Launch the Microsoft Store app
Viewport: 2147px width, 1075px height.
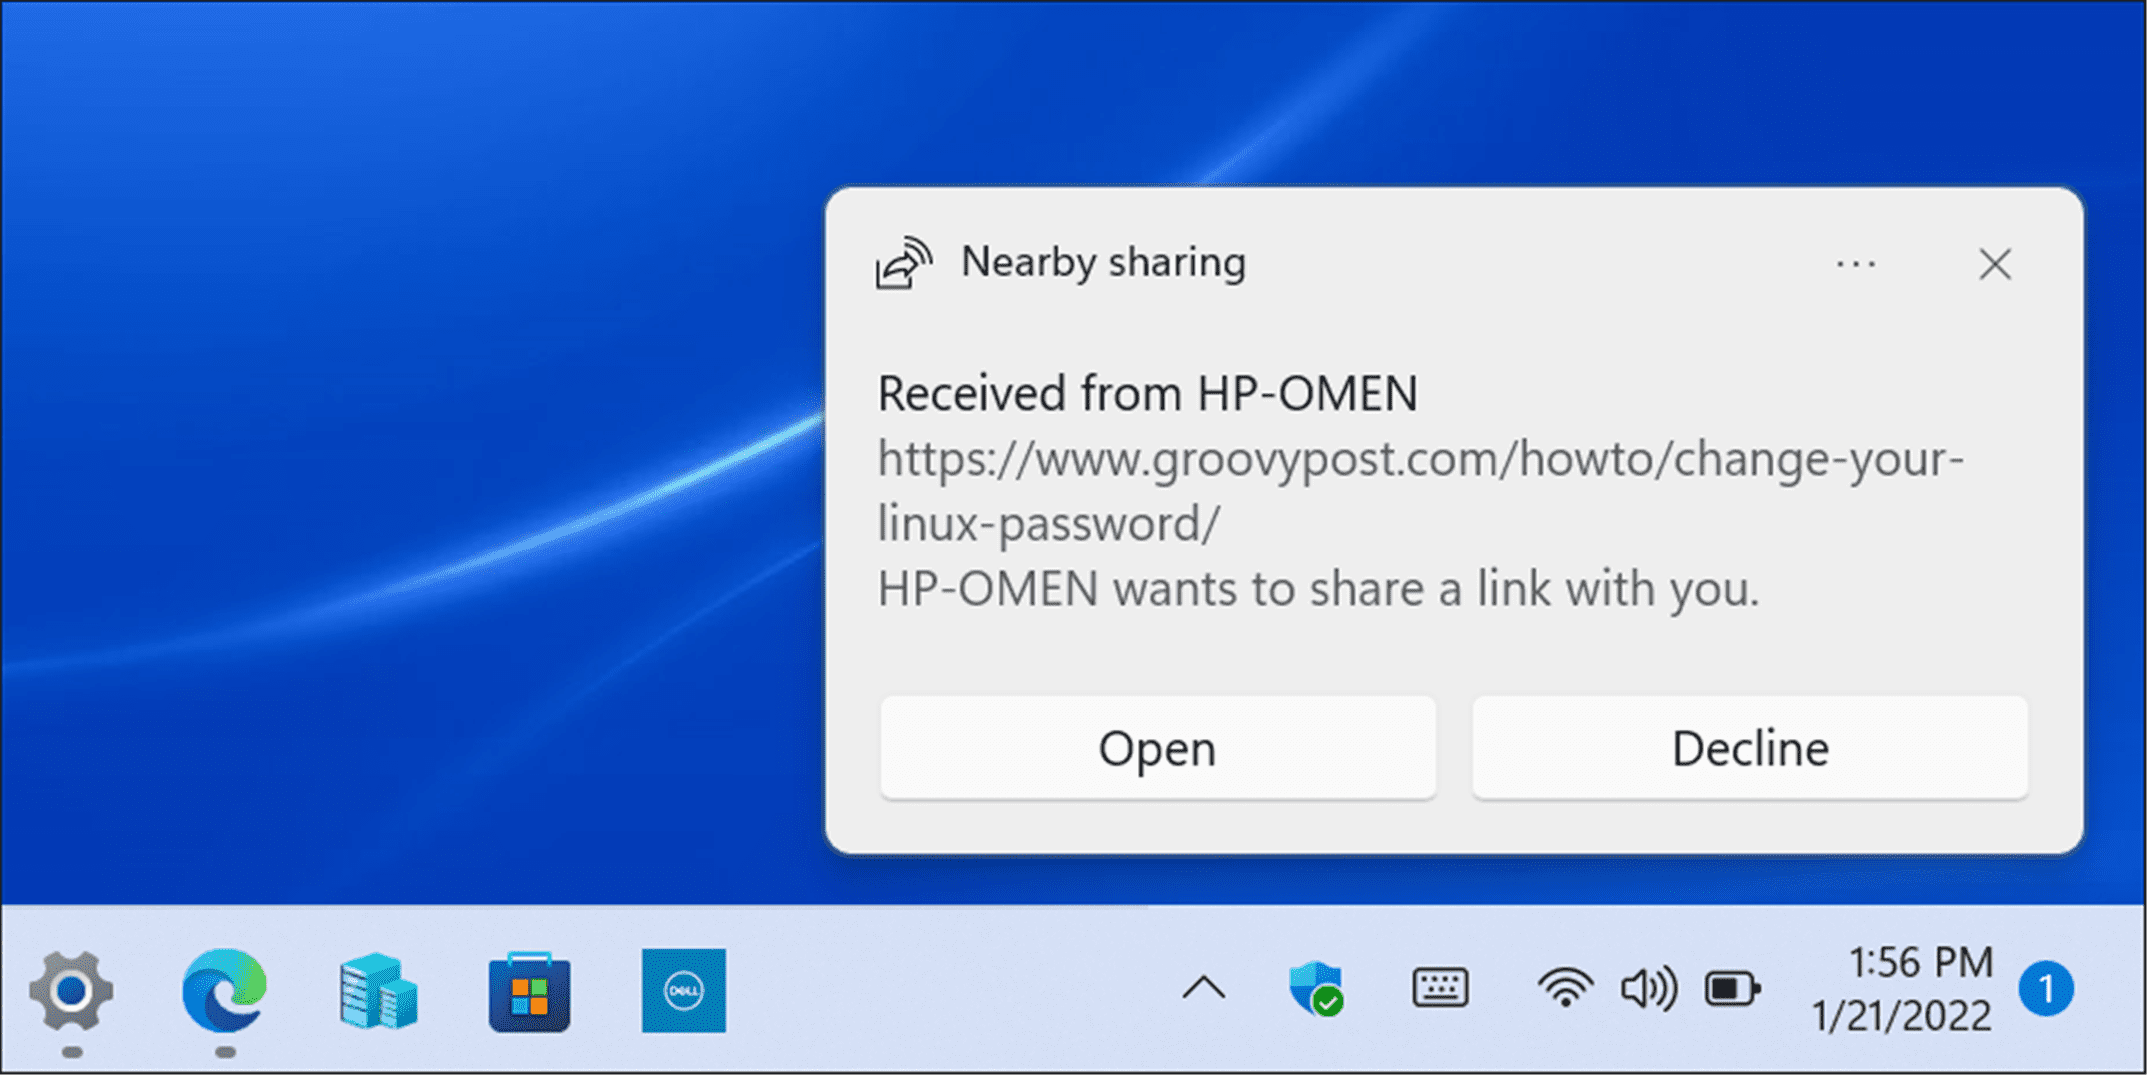click(529, 991)
